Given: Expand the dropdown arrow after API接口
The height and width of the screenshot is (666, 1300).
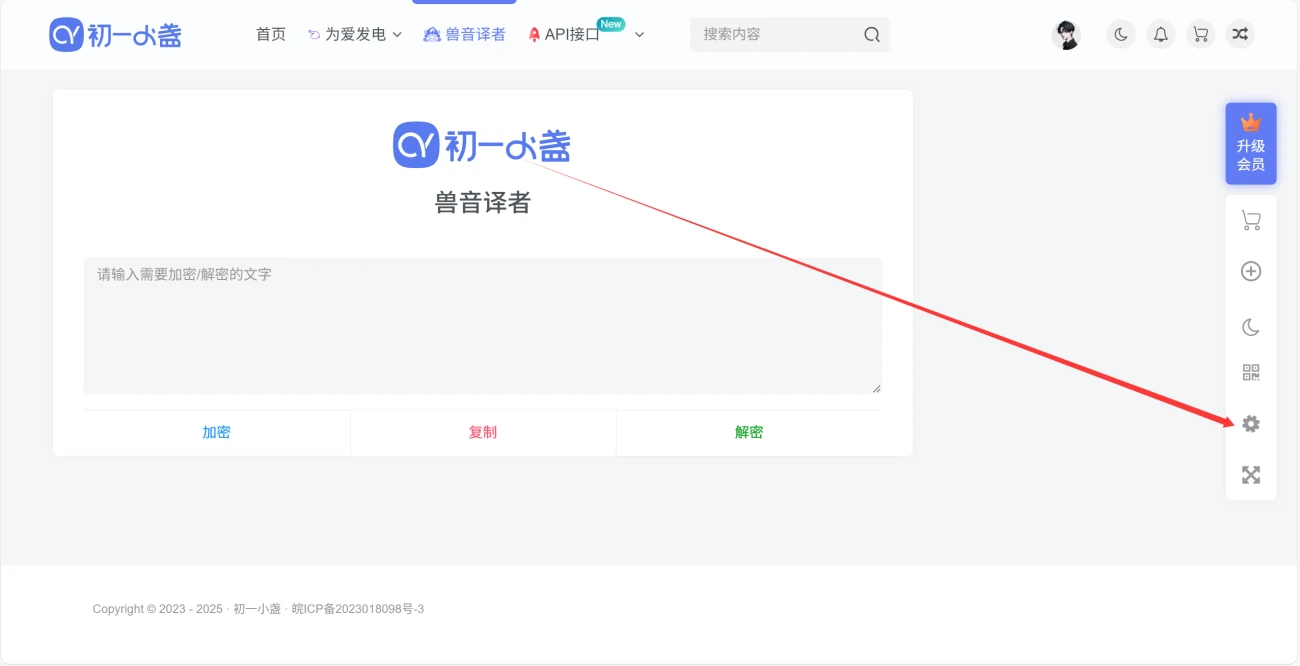Looking at the screenshot, I should [640, 35].
